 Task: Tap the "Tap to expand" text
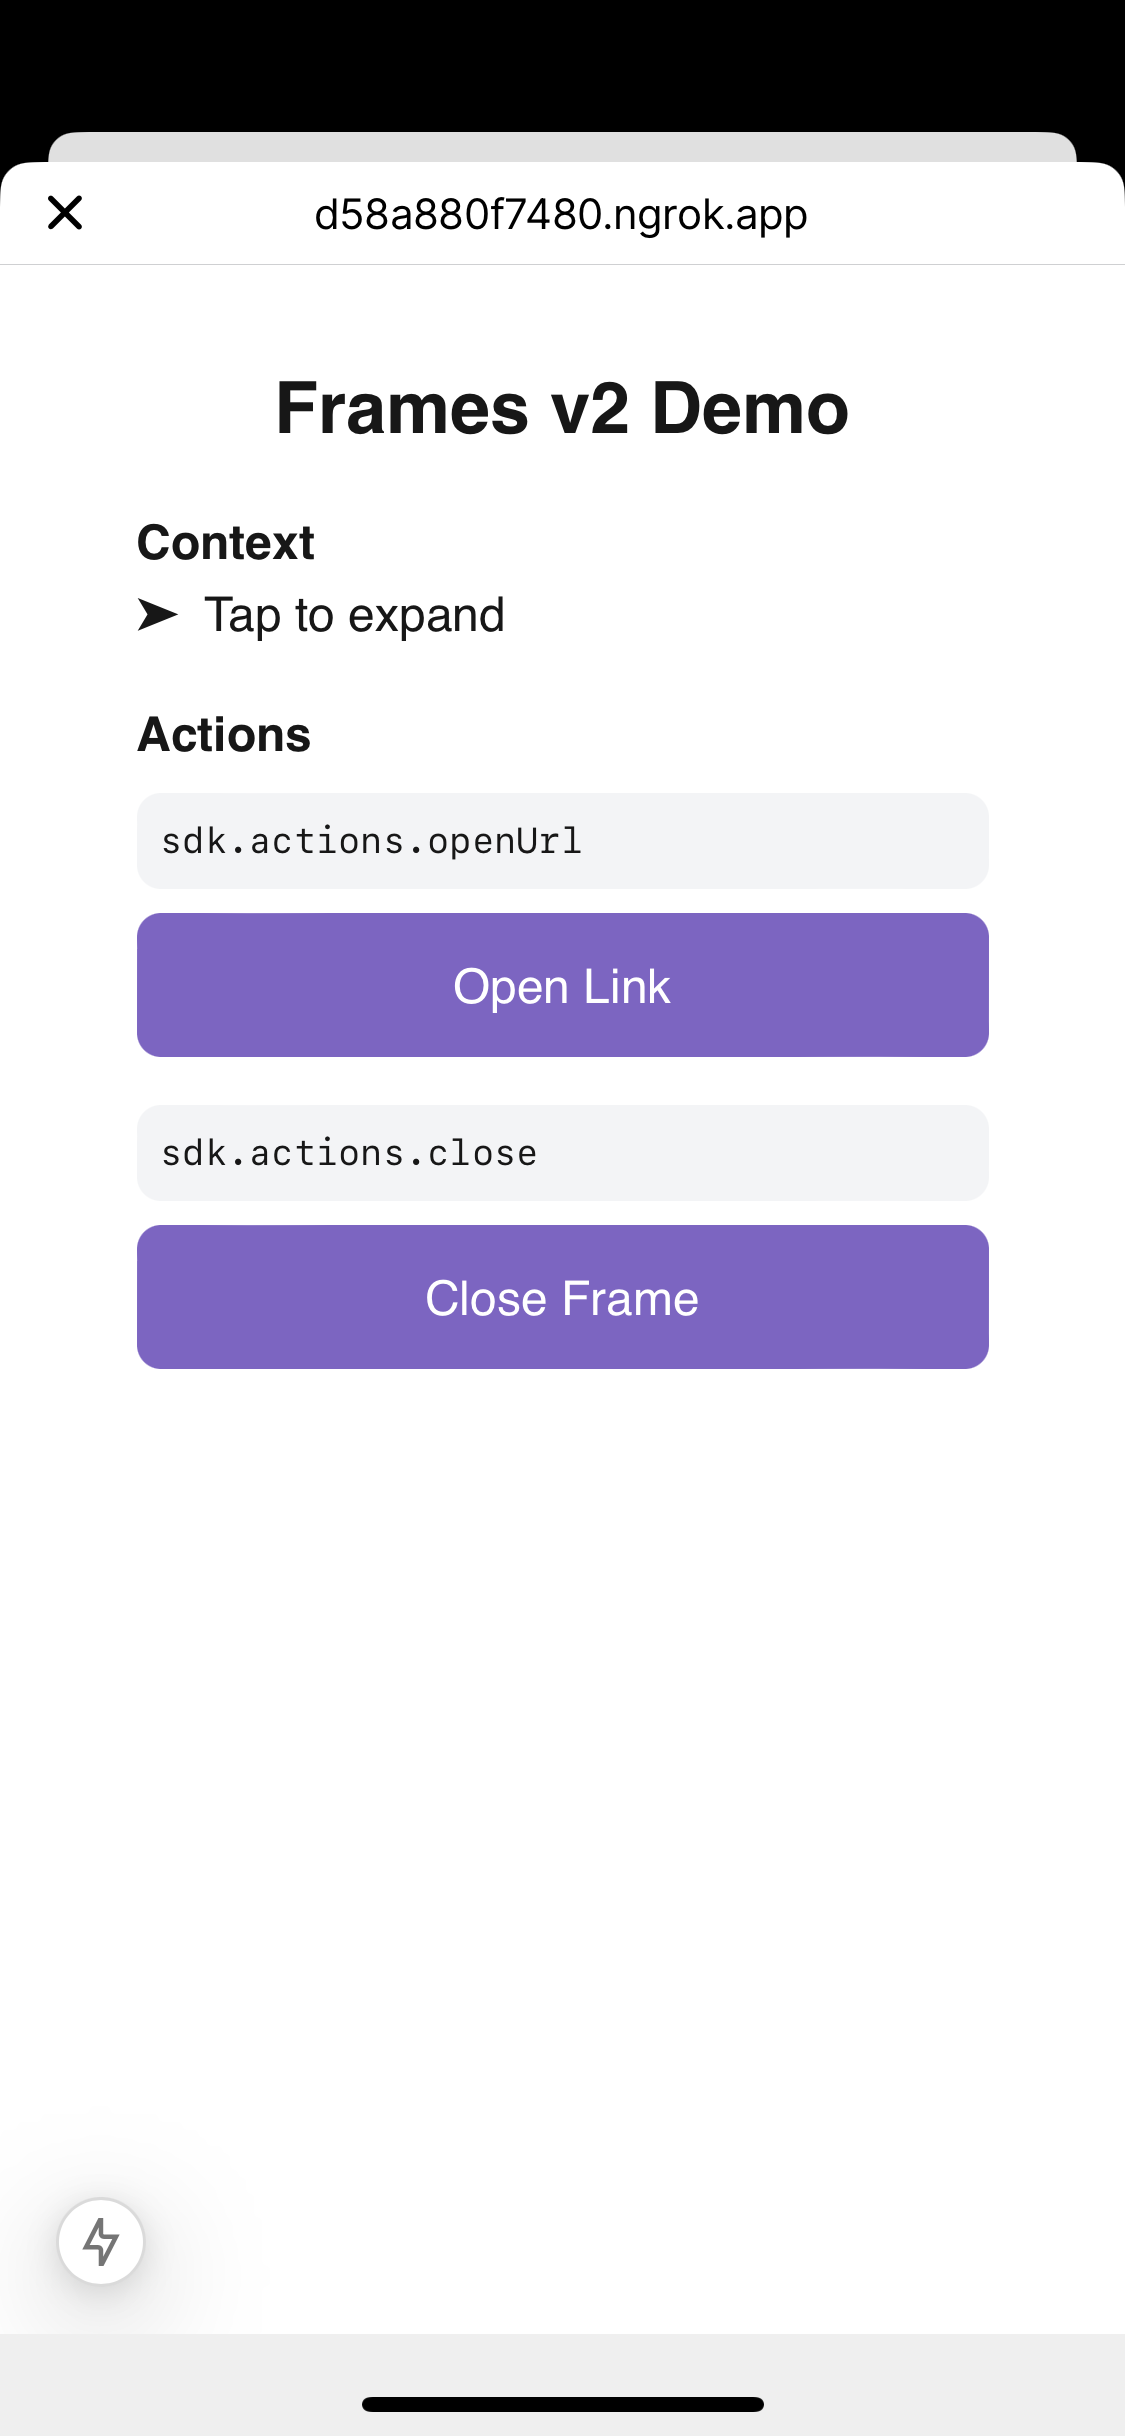point(354,615)
